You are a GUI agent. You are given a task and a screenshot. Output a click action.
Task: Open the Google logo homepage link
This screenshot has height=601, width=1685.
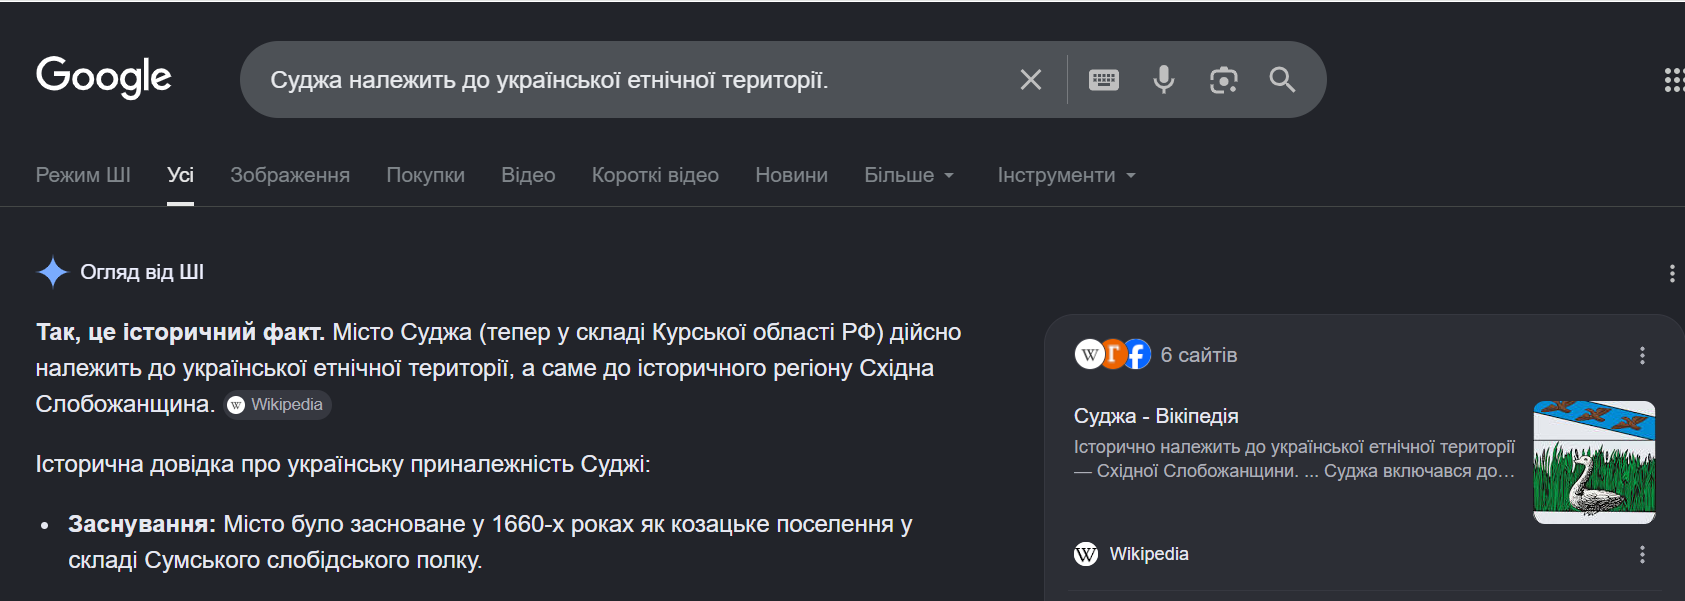[x=104, y=77]
